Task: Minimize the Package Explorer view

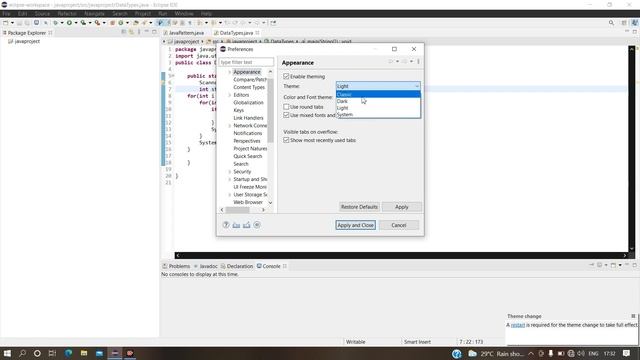Action: click(147, 32)
